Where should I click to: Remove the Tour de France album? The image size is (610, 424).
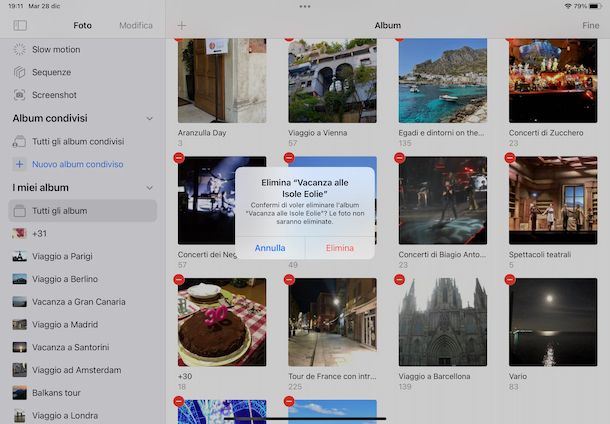click(x=289, y=280)
